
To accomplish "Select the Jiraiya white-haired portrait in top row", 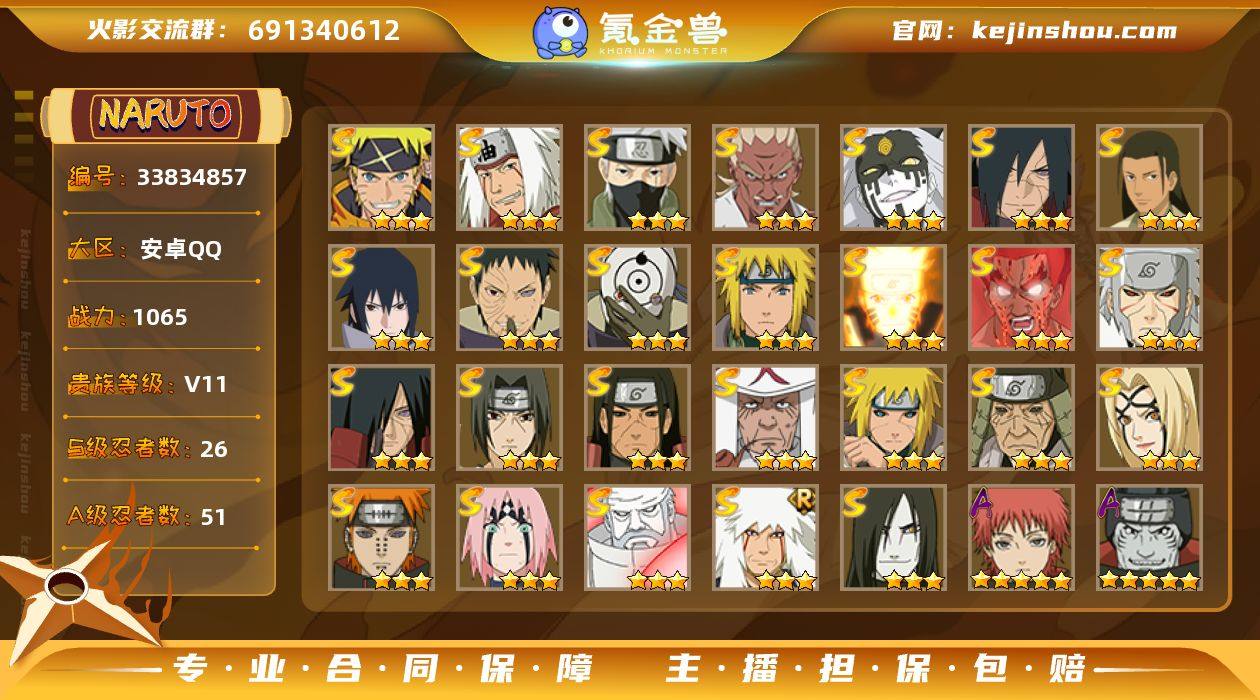I will tap(509, 178).
